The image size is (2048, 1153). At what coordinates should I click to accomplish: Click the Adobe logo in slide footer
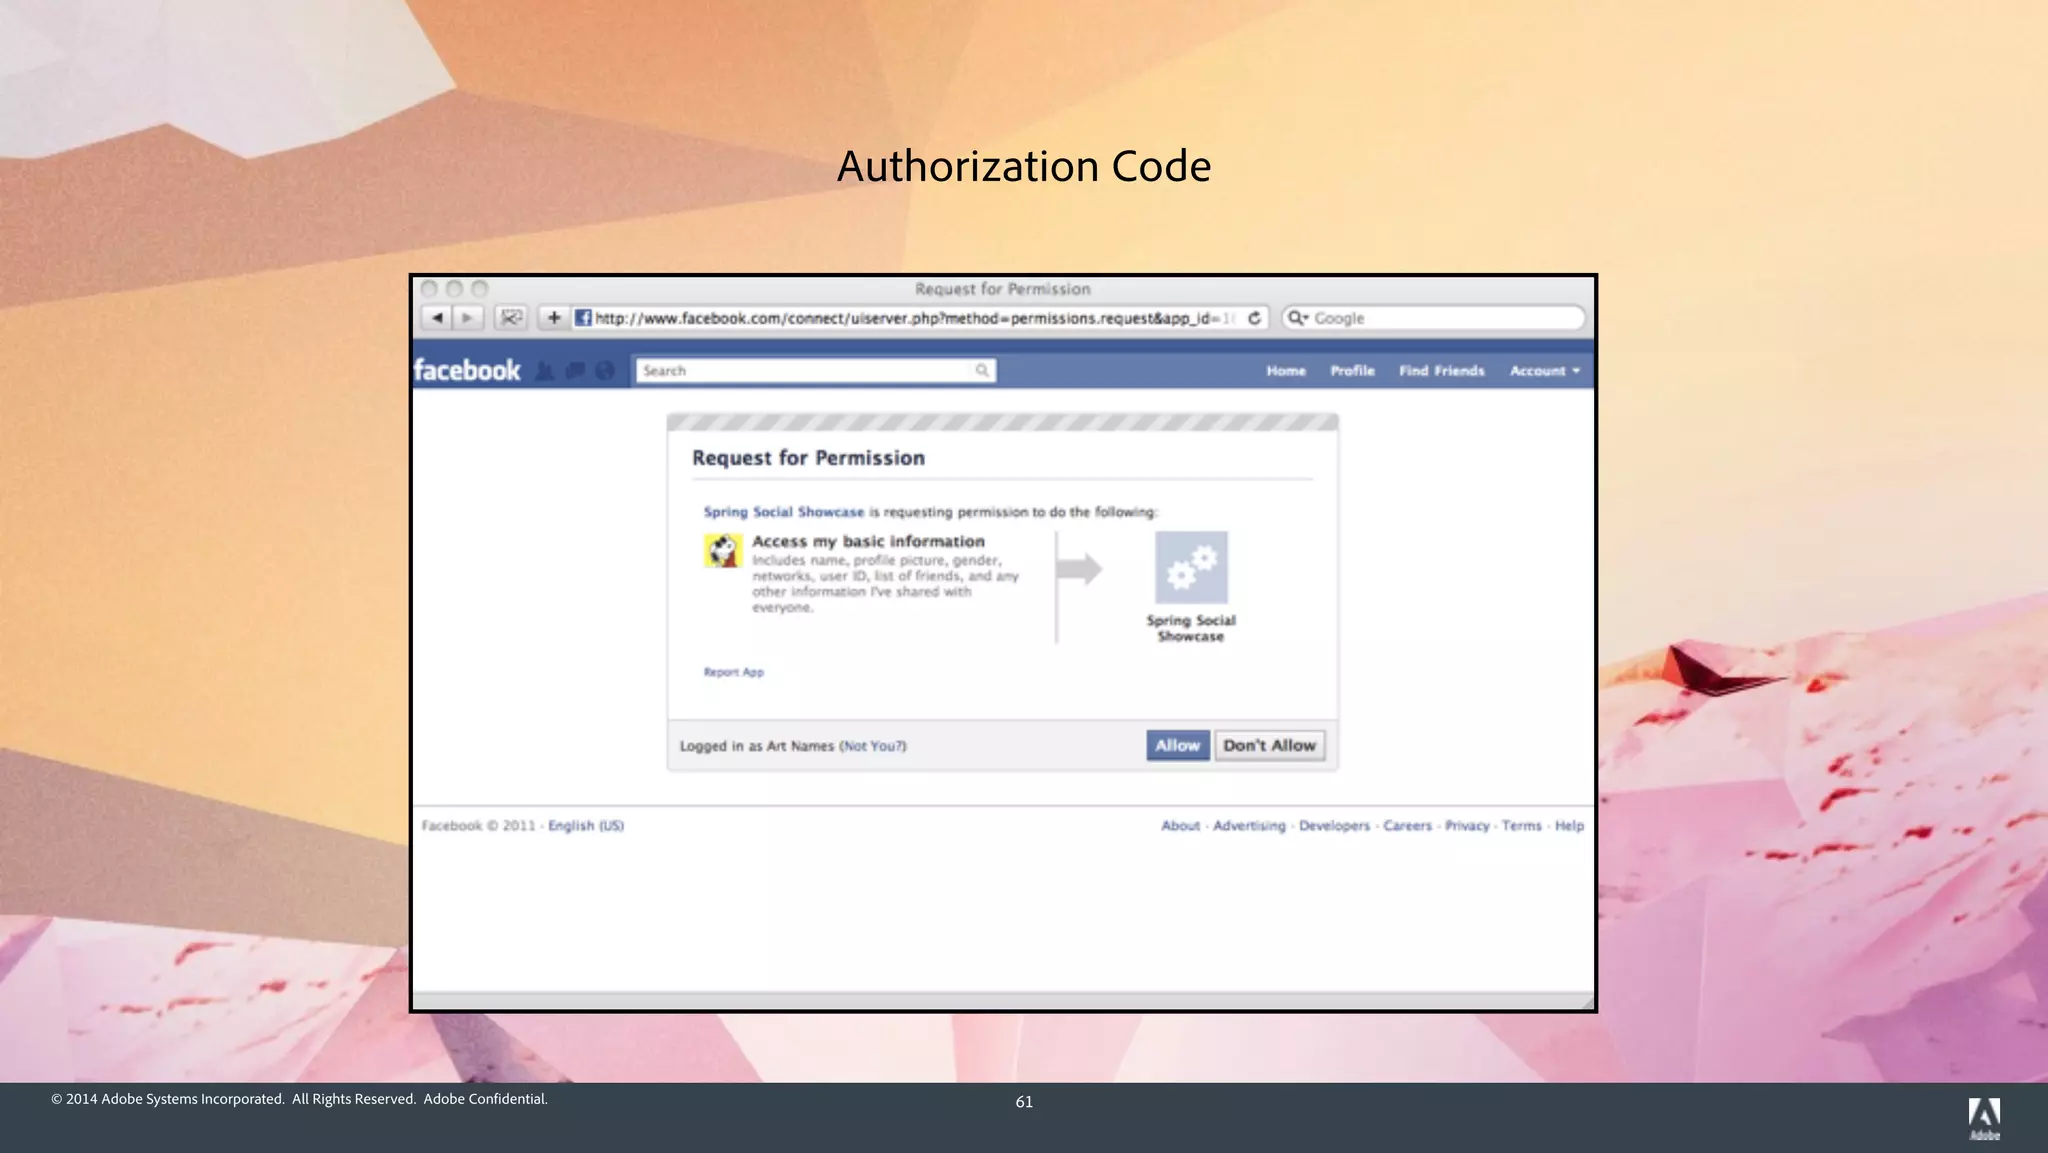(1984, 1118)
